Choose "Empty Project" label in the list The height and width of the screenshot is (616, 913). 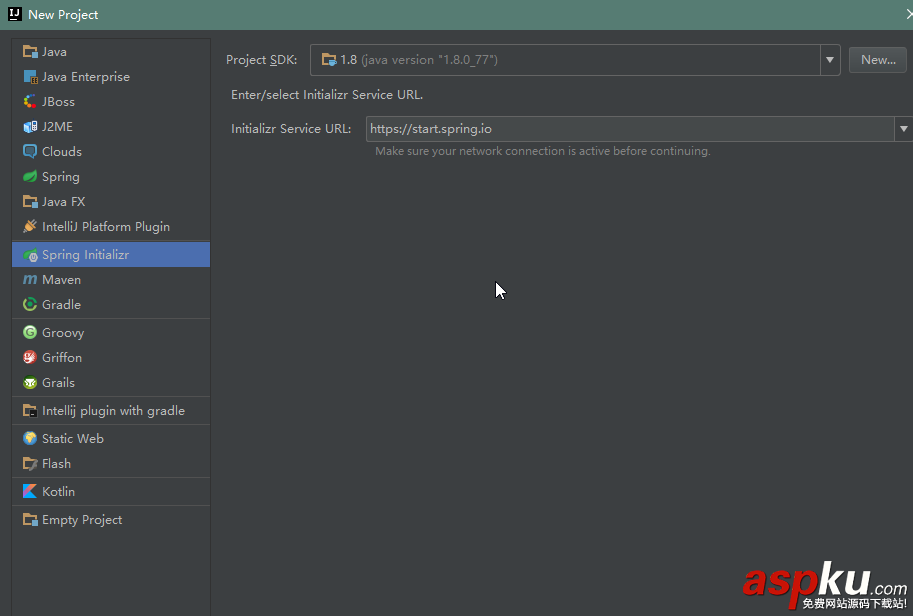pos(82,520)
